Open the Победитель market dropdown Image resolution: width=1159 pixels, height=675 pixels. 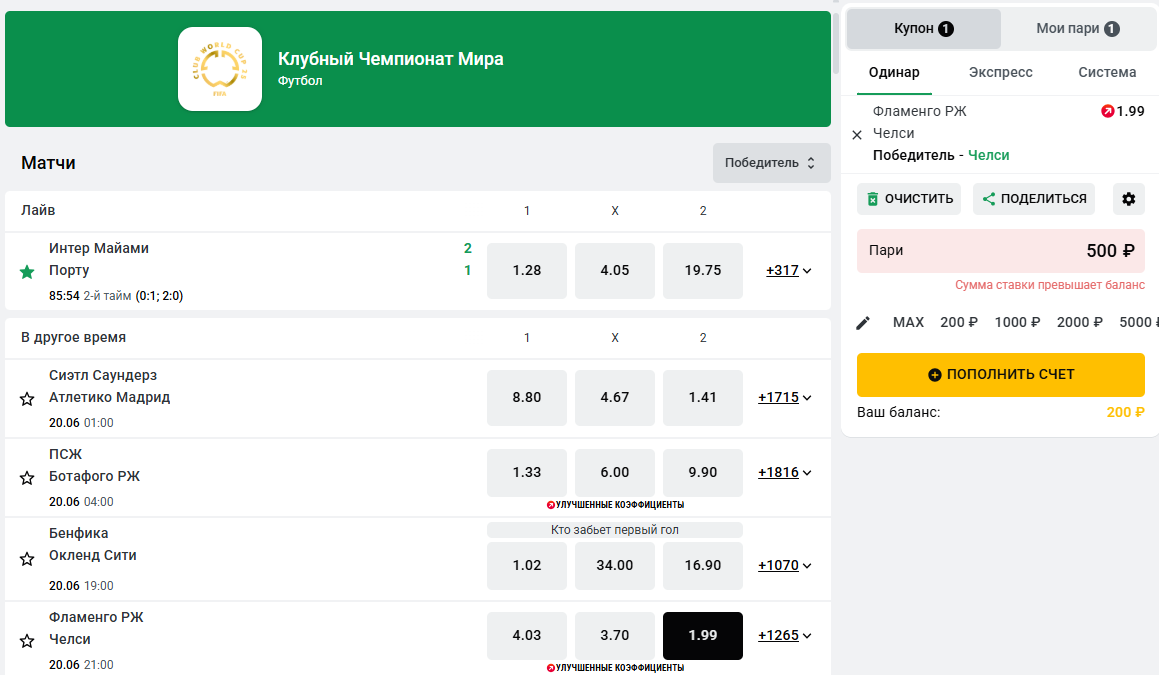tap(771, 163)
